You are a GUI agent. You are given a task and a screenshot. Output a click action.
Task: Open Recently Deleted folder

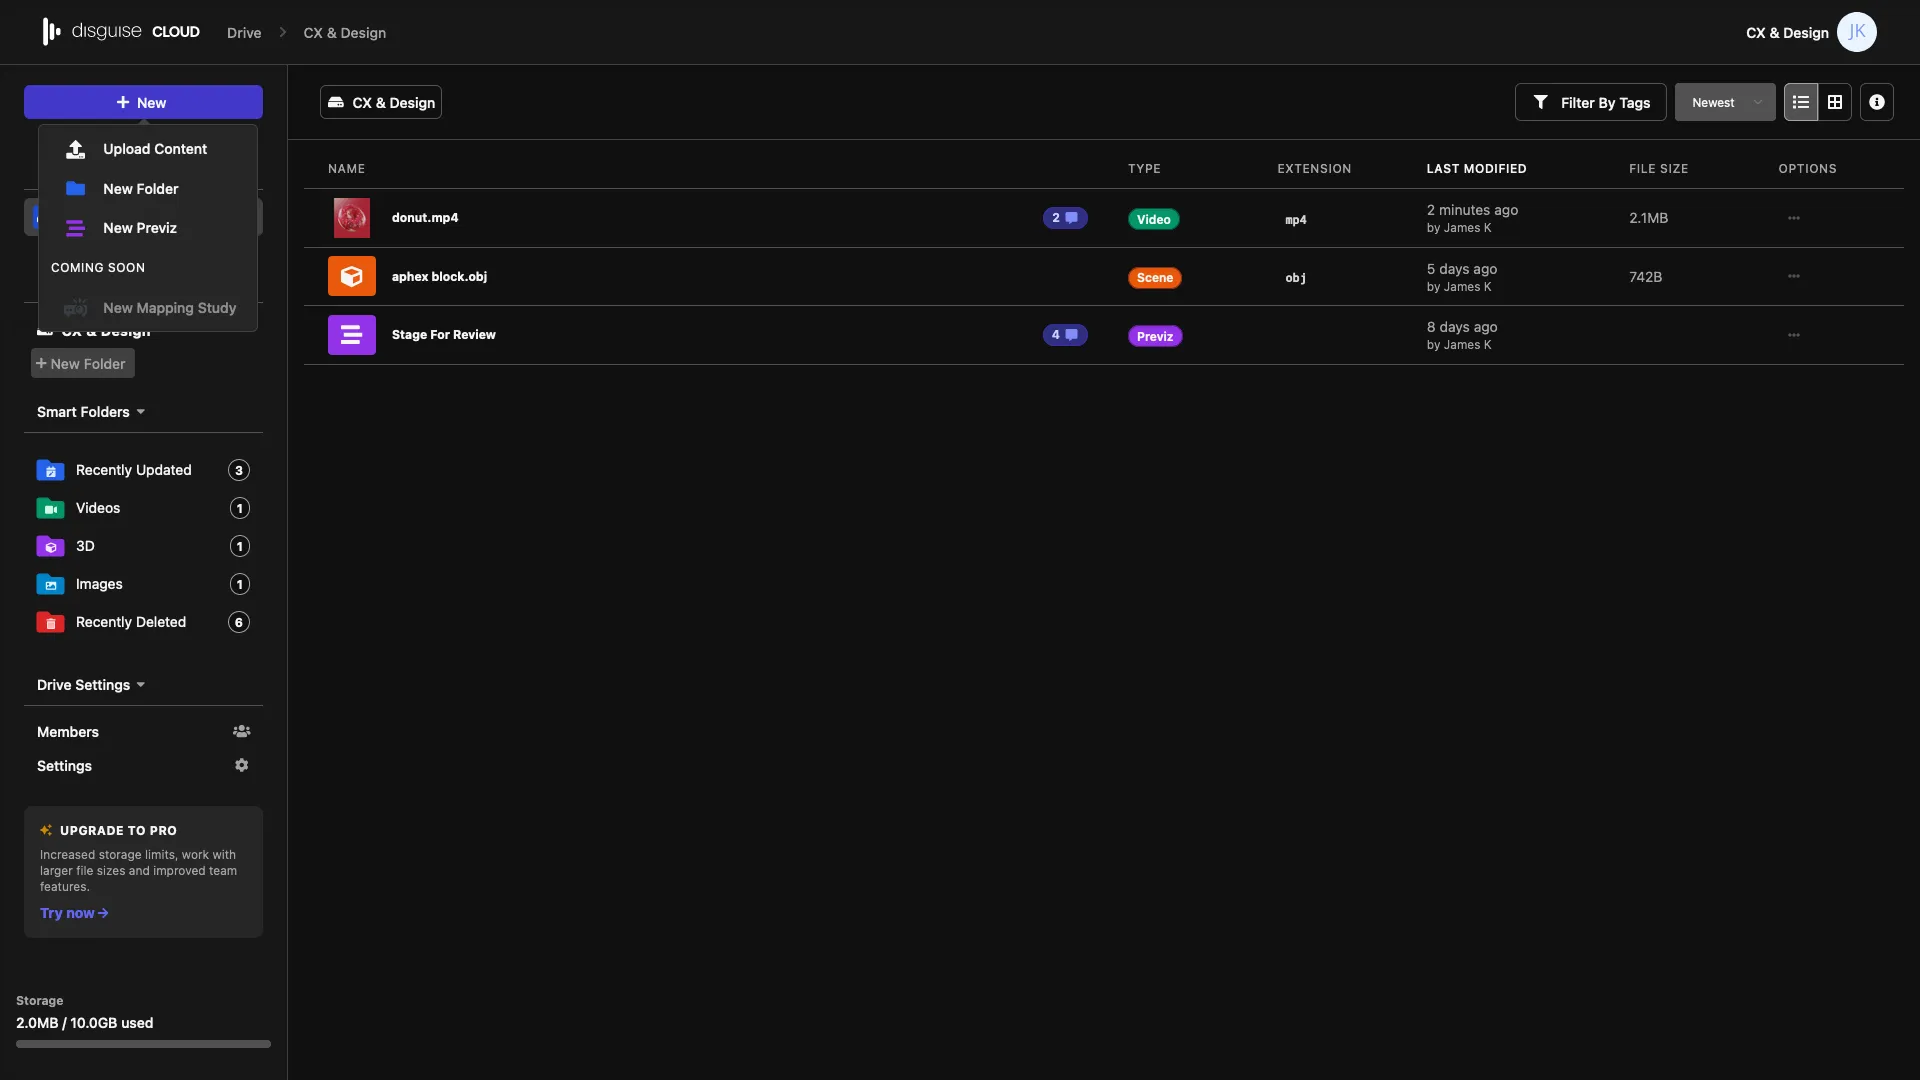(130, 621)
